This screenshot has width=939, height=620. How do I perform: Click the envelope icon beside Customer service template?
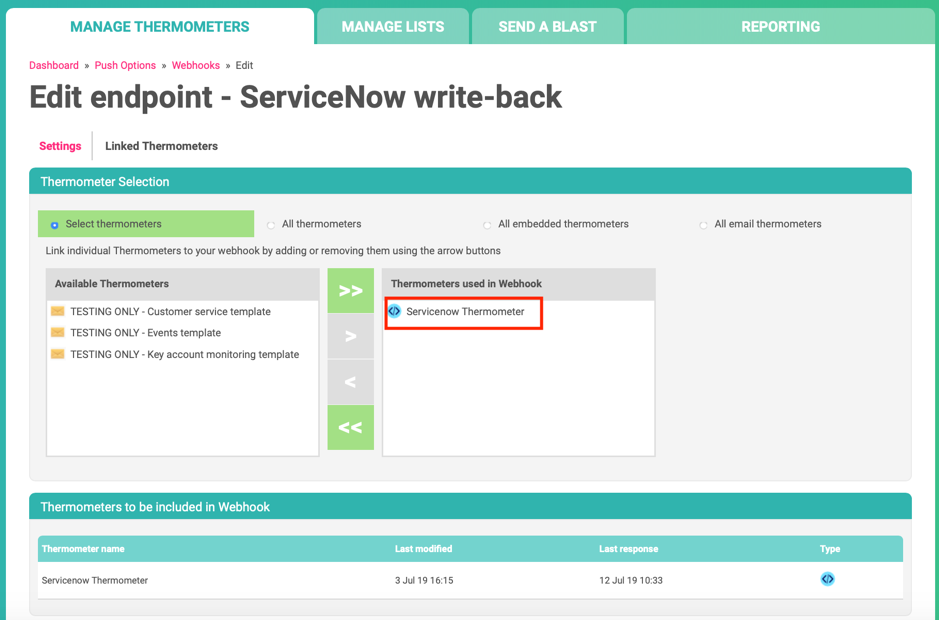[57, 311]
